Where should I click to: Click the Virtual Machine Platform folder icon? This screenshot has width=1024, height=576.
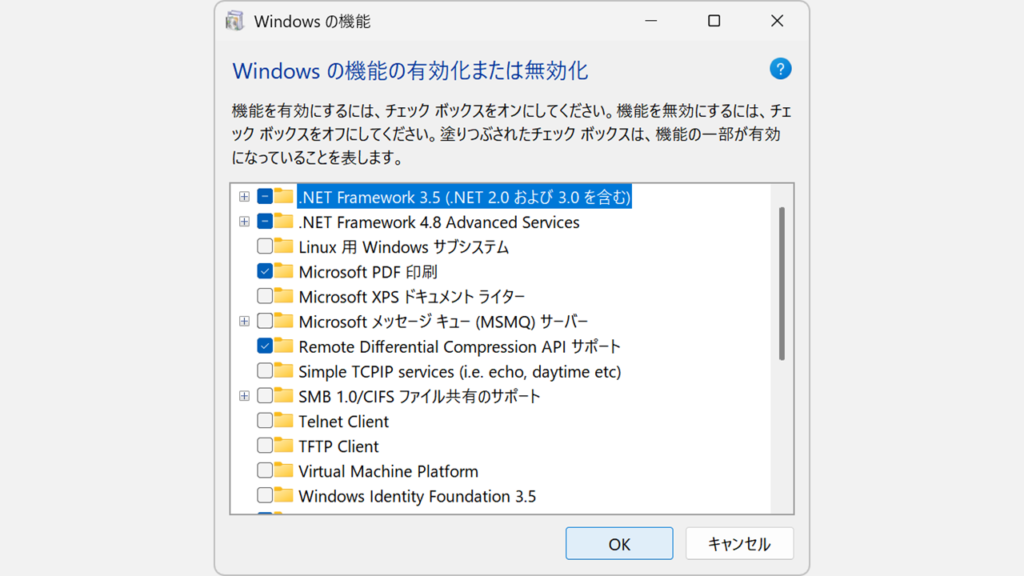pos(284,471)
